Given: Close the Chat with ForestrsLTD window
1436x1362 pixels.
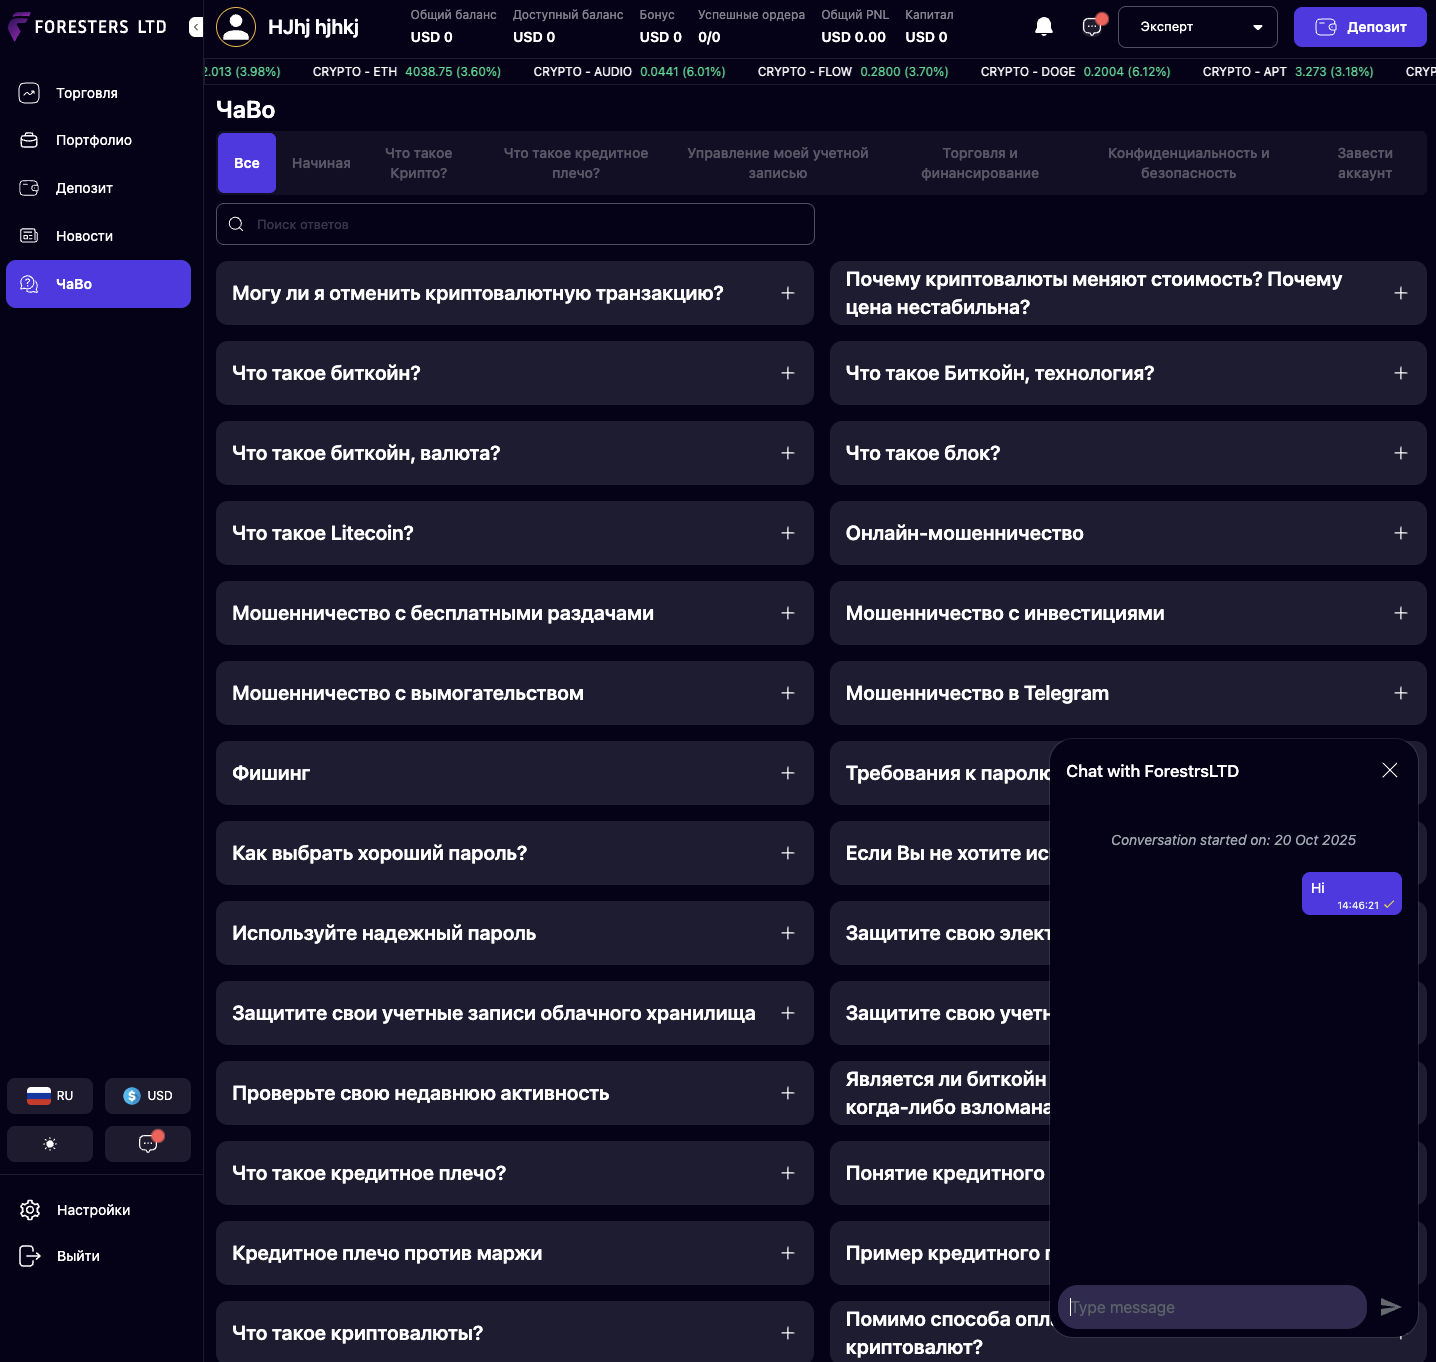Looking at the screenshot, I should [1389, 770].
